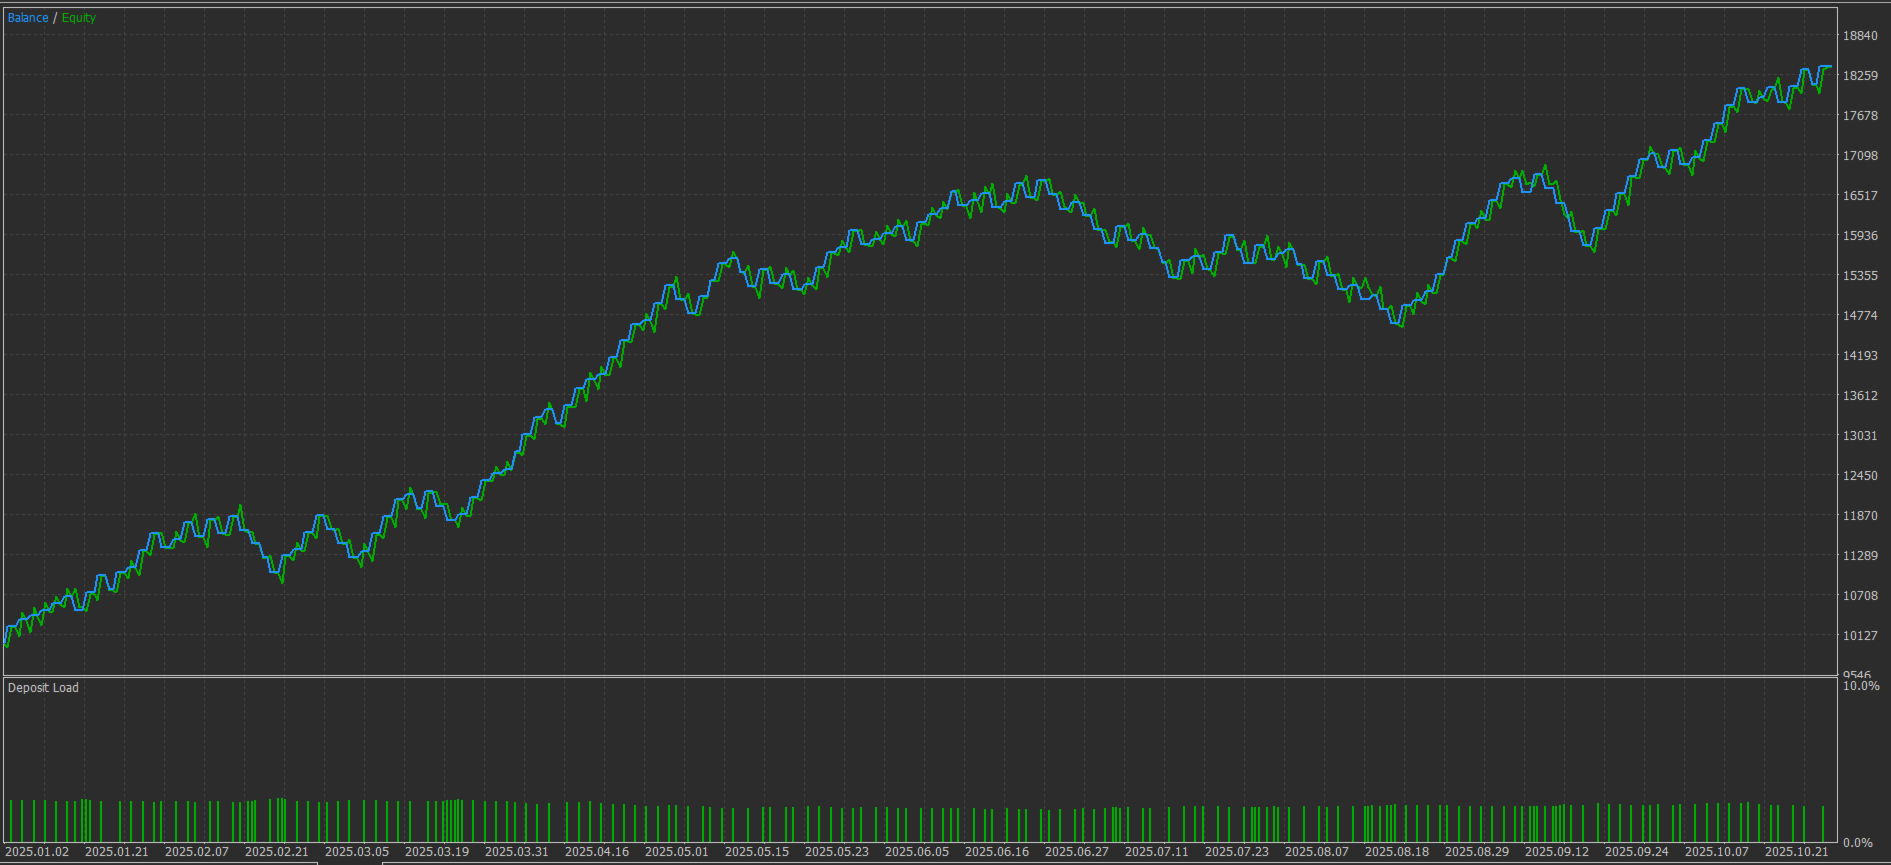
Task: Click the 2025.06.16 date label
Action: [x=997, y=852]
